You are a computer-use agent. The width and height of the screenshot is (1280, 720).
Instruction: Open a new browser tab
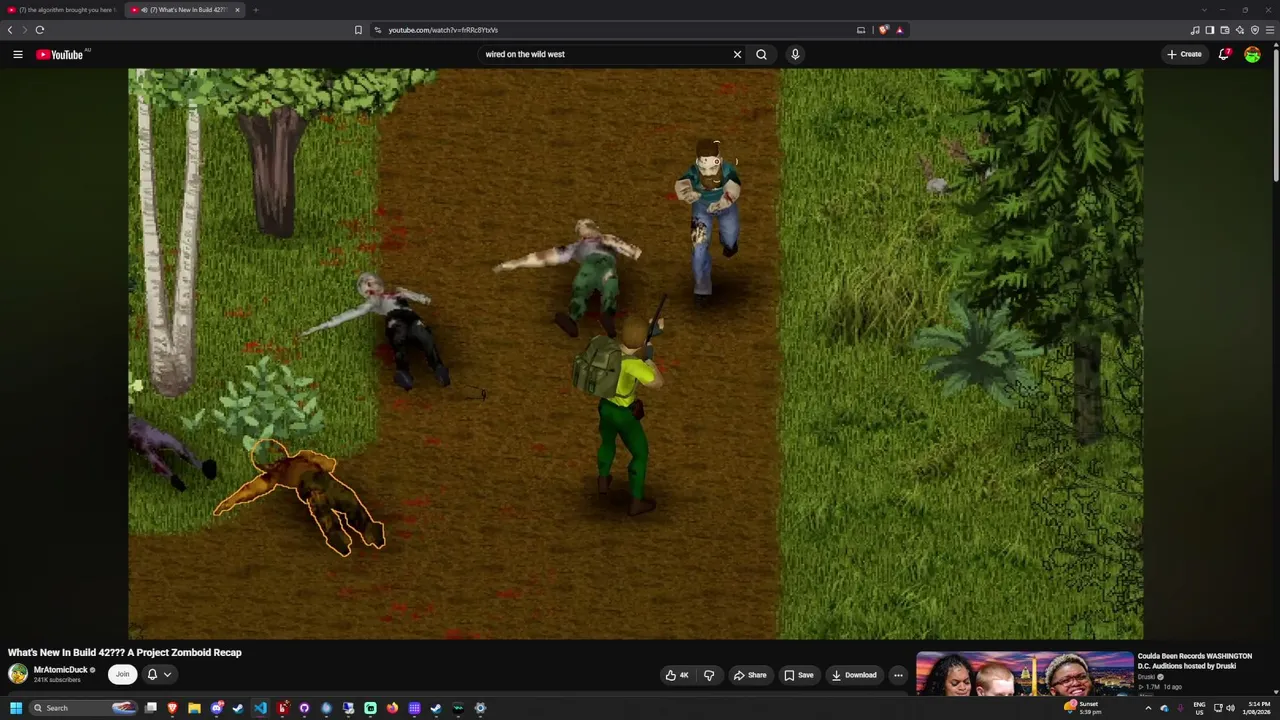pyautogui.click(x=255, y=10)
